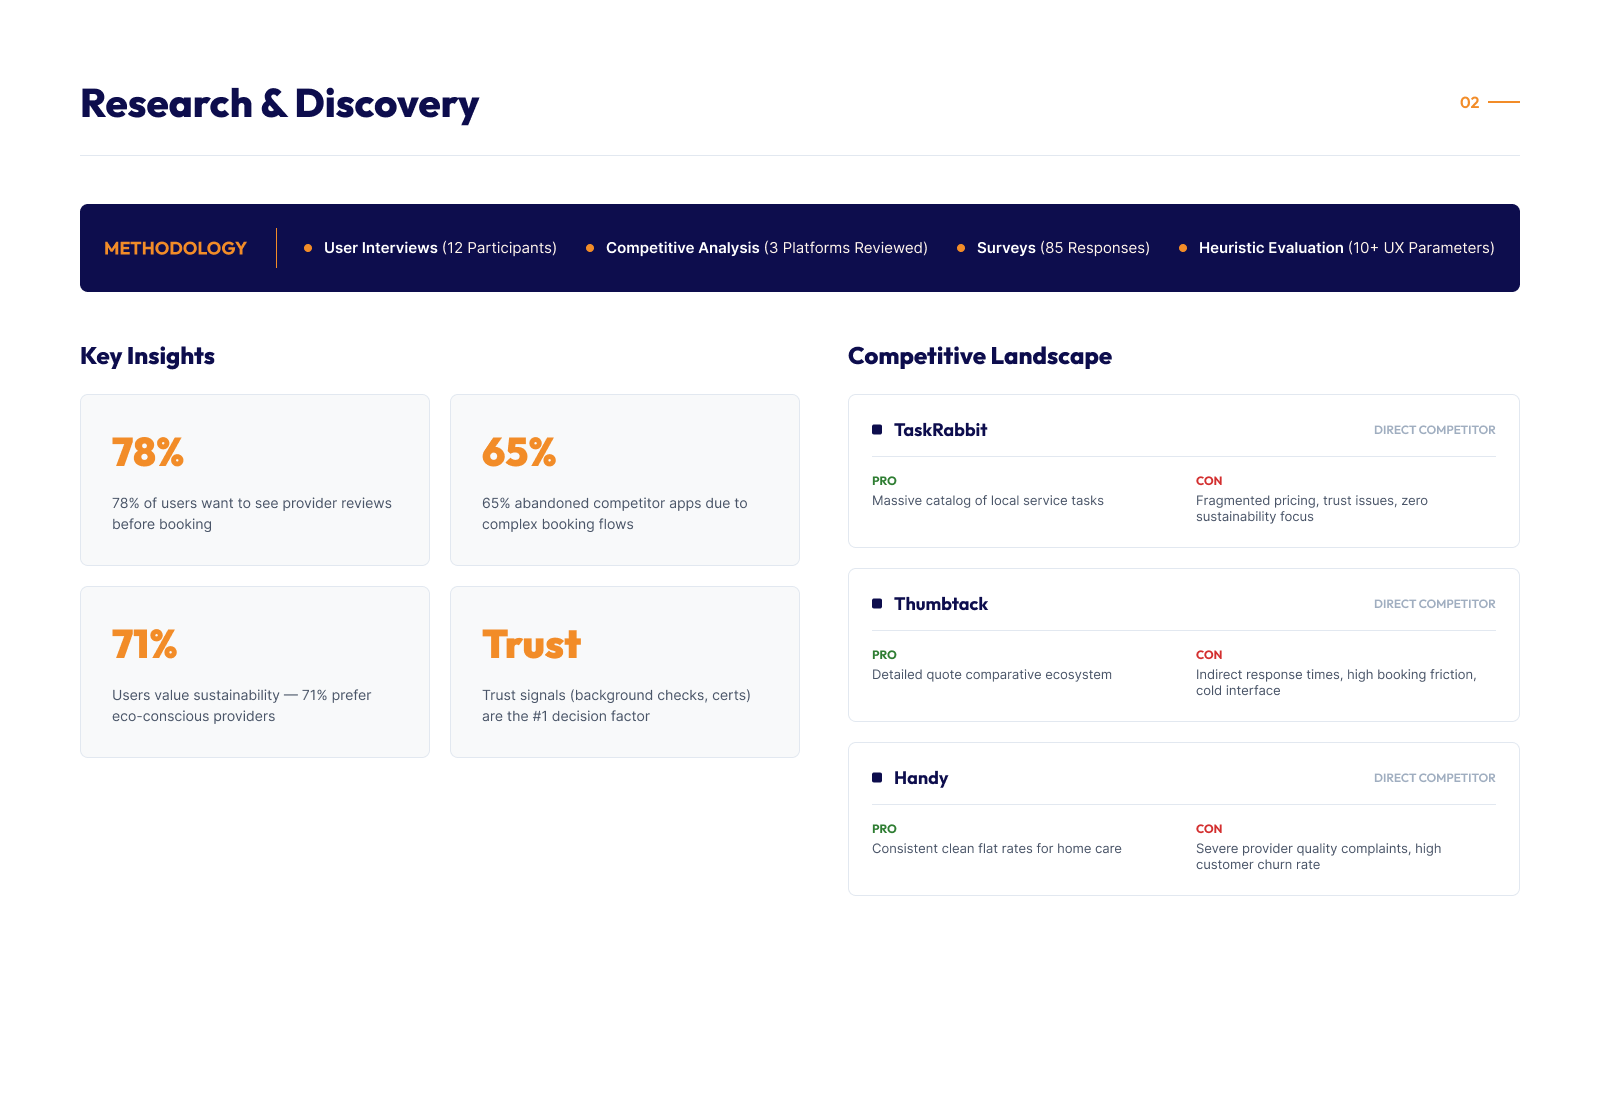
Task: Click the #1 decision factor description
Action: point(616,706)
